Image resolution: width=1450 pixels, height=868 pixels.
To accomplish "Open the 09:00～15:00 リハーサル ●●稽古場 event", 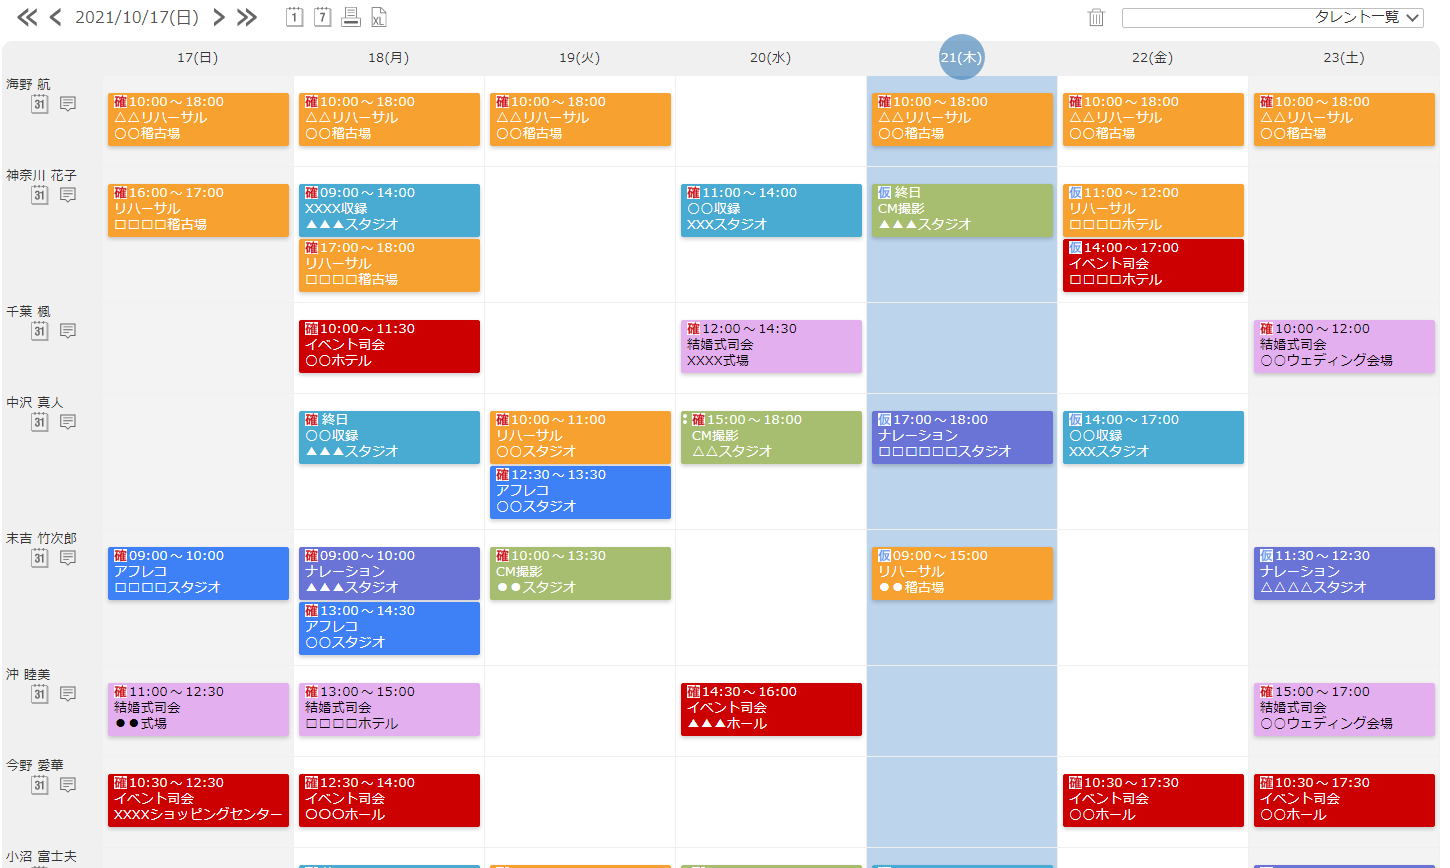I will click(962, 573).
